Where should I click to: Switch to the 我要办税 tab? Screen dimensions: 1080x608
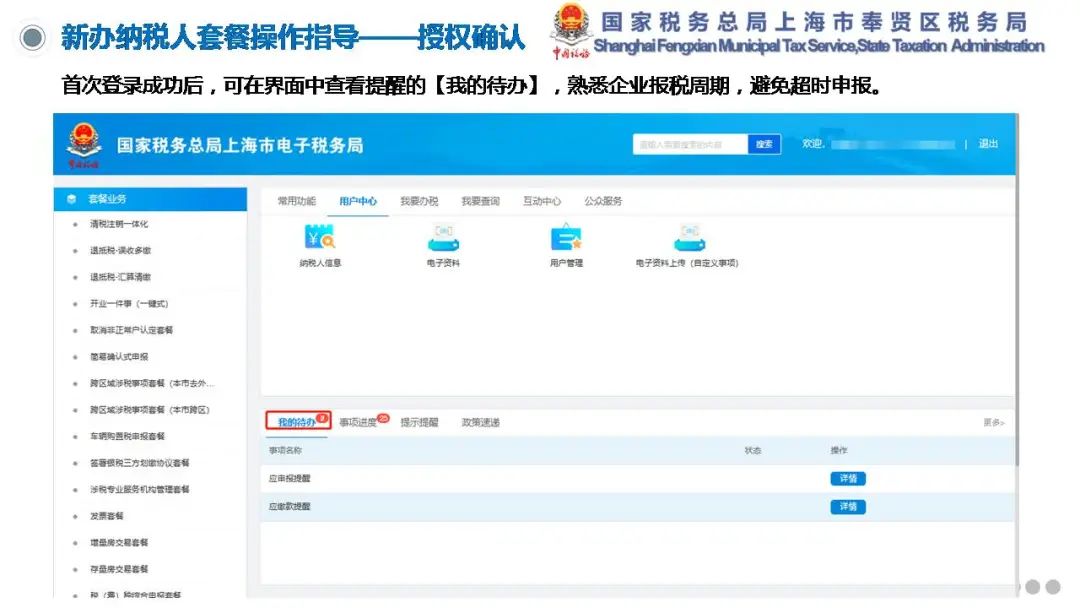pos(419,201)
